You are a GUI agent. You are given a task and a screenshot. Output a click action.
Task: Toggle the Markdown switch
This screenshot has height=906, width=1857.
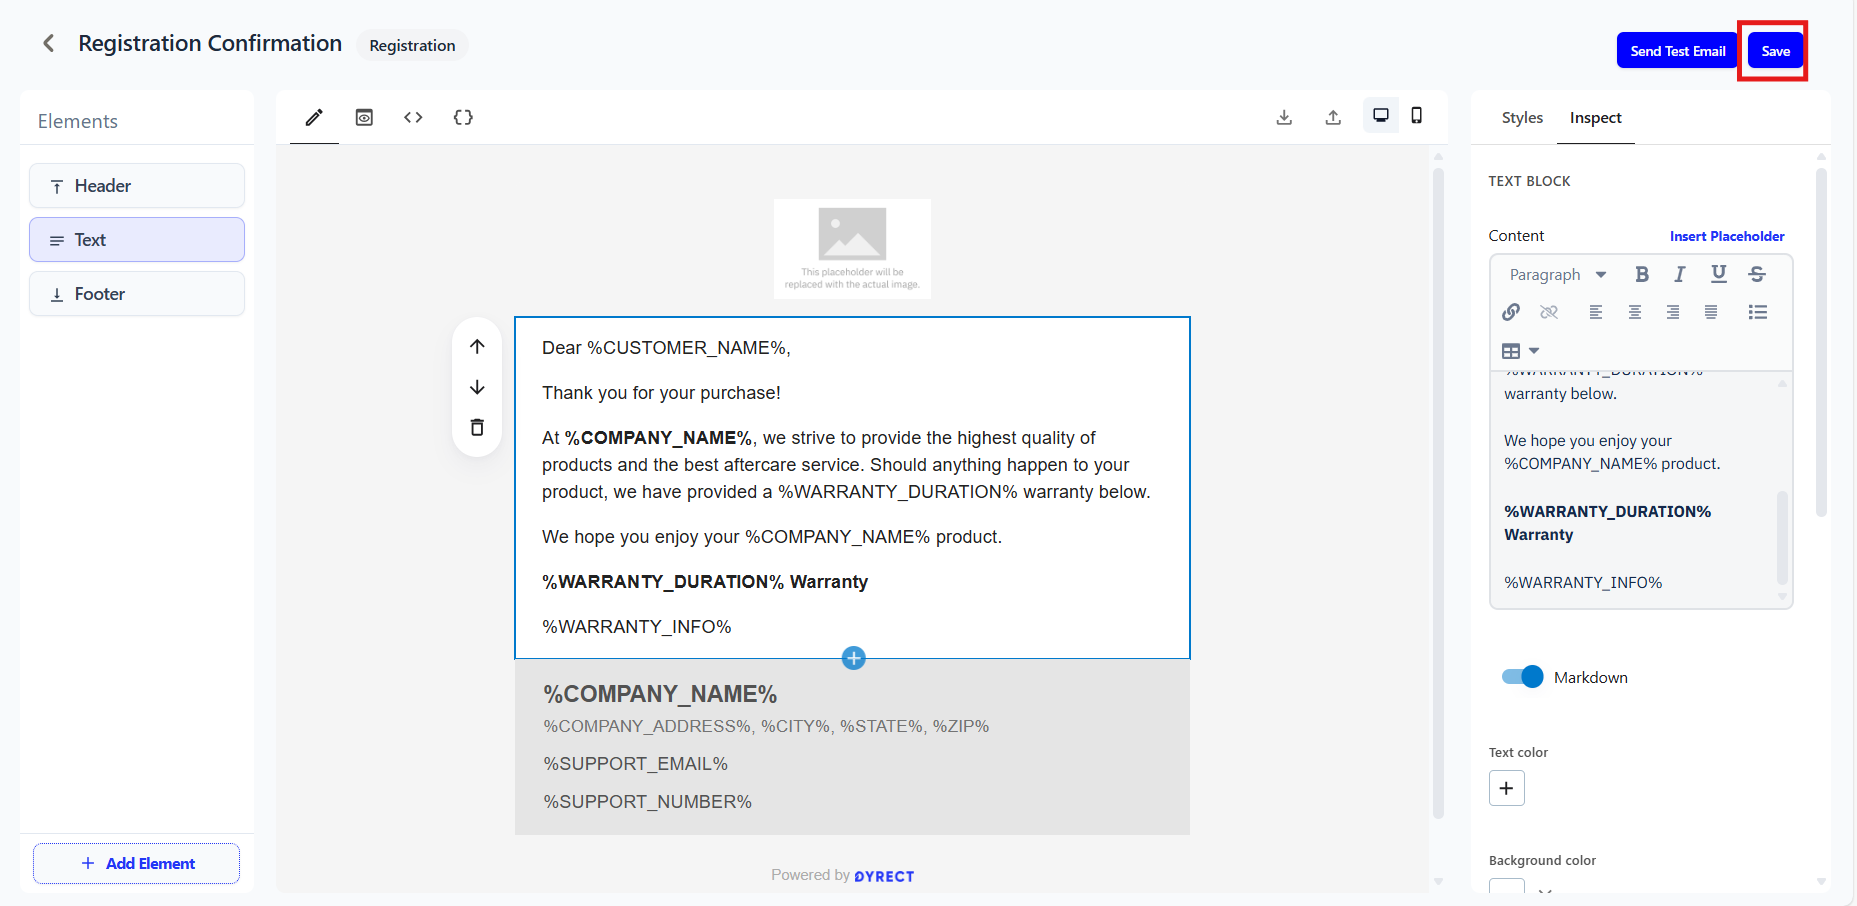click(x=1522, y=677)
